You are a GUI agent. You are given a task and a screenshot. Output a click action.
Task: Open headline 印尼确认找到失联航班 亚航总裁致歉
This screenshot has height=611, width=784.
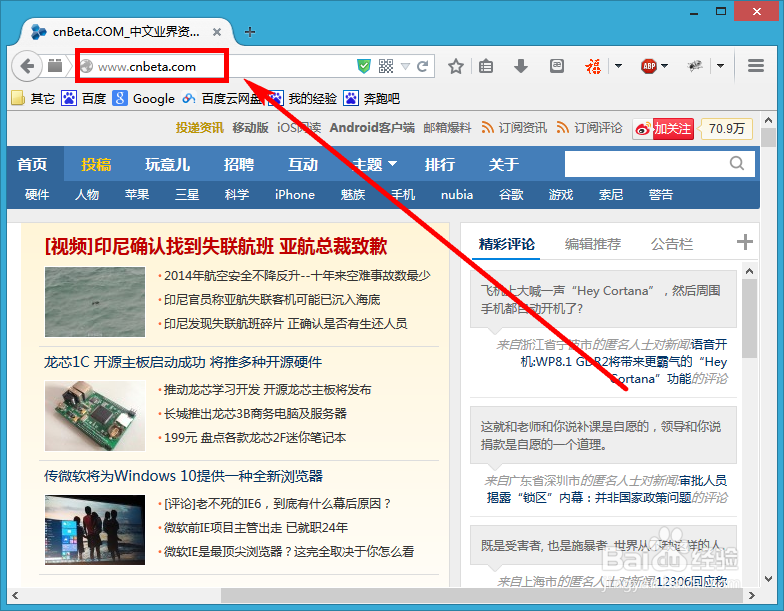(x=216, y=246)
